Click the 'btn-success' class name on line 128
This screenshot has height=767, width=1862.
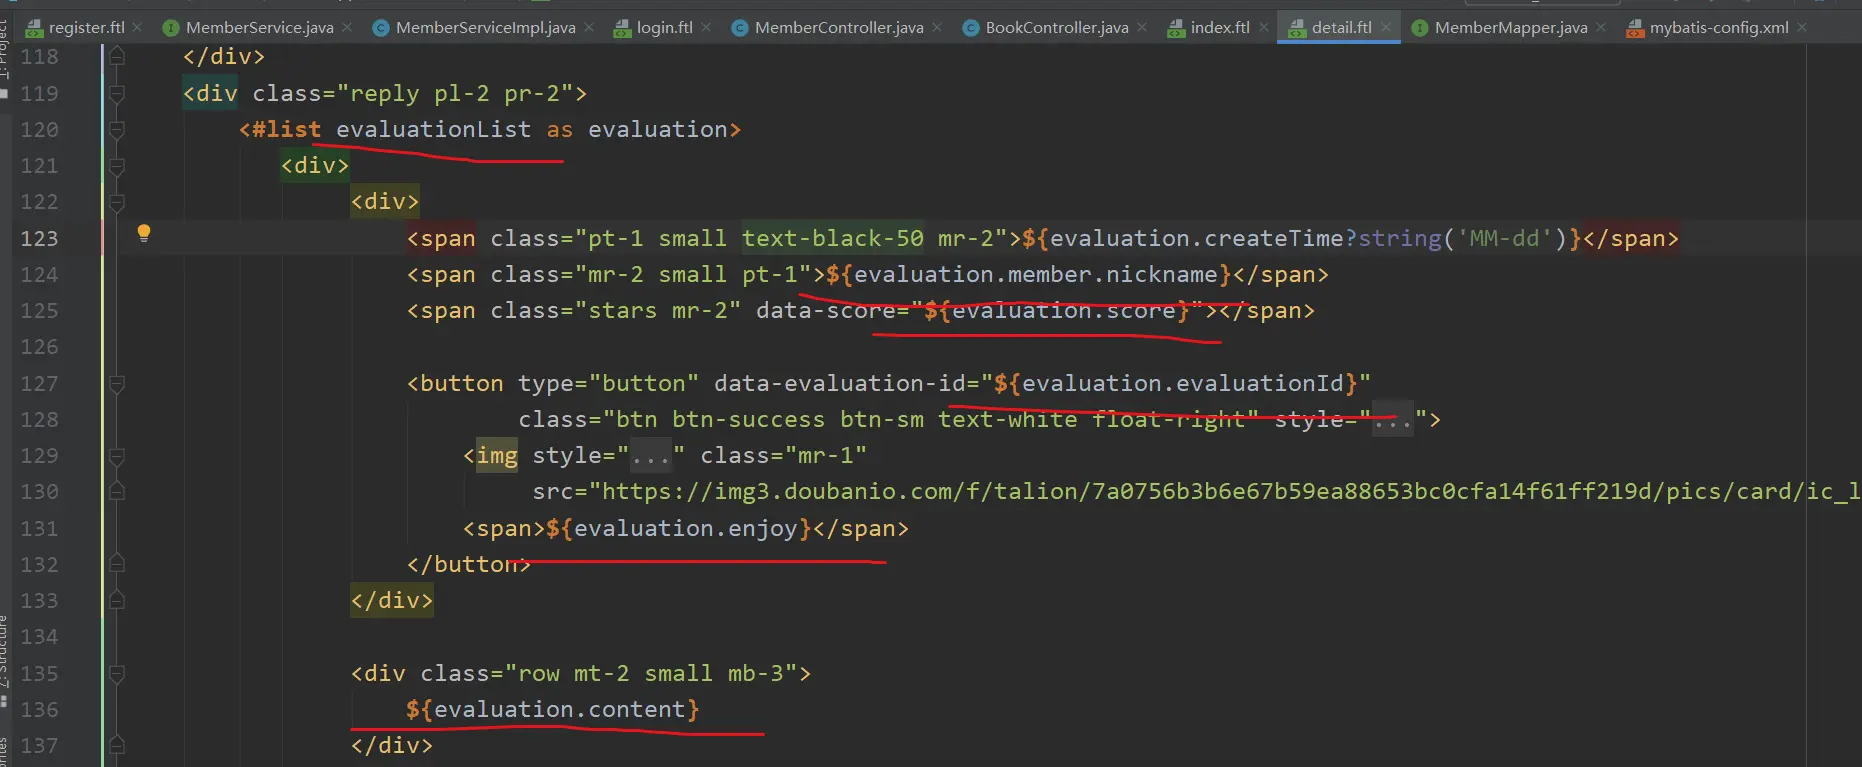[x=748, y=420]
